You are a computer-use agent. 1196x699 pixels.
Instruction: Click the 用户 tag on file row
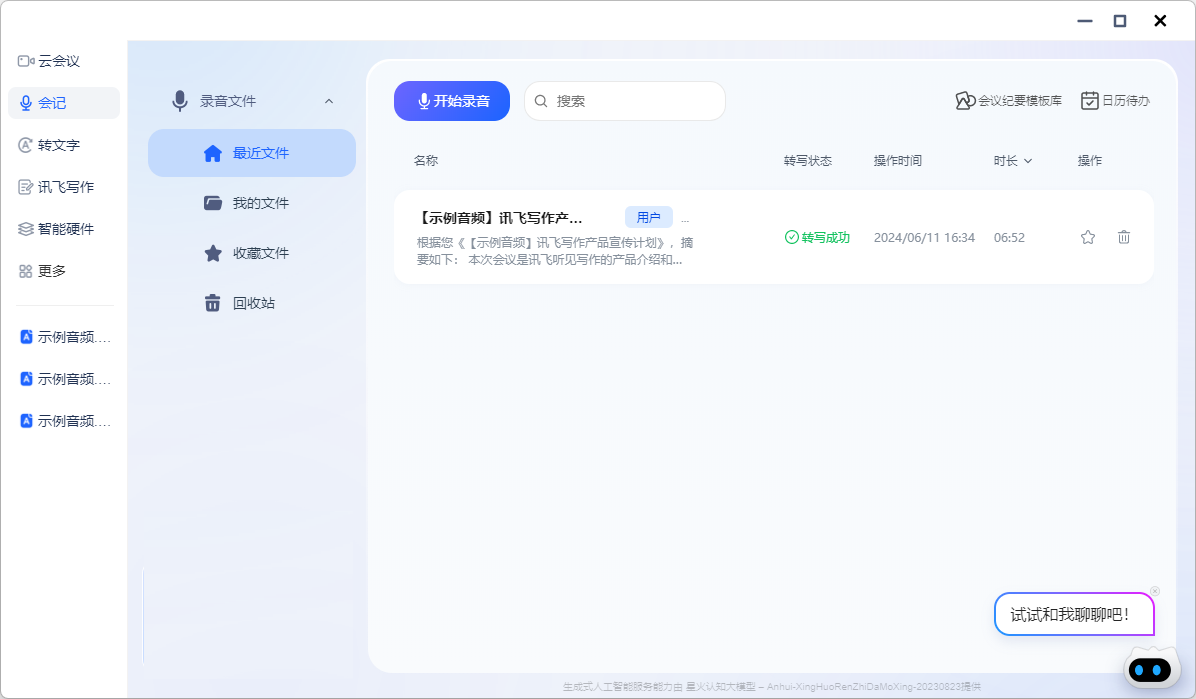[648, 217]
